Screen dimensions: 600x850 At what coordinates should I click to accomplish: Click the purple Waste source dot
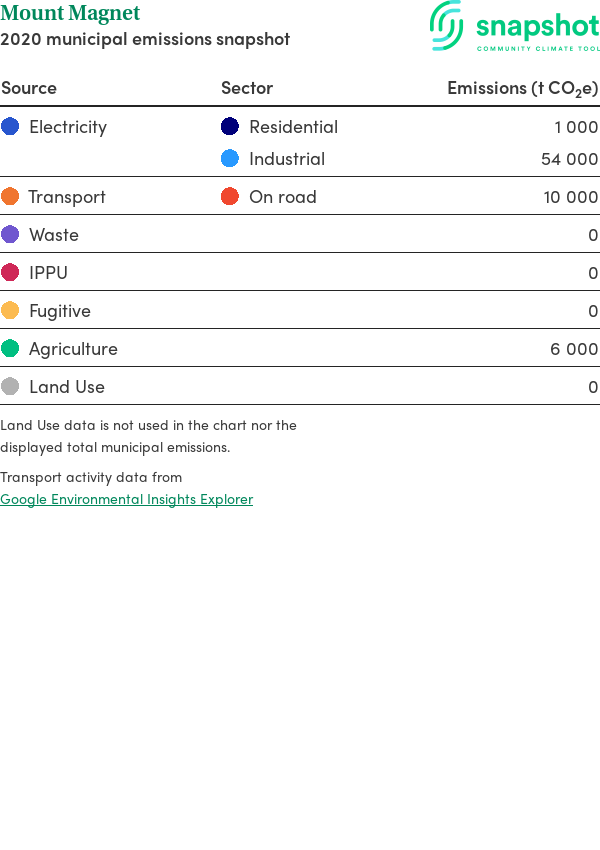pos(10,234)
